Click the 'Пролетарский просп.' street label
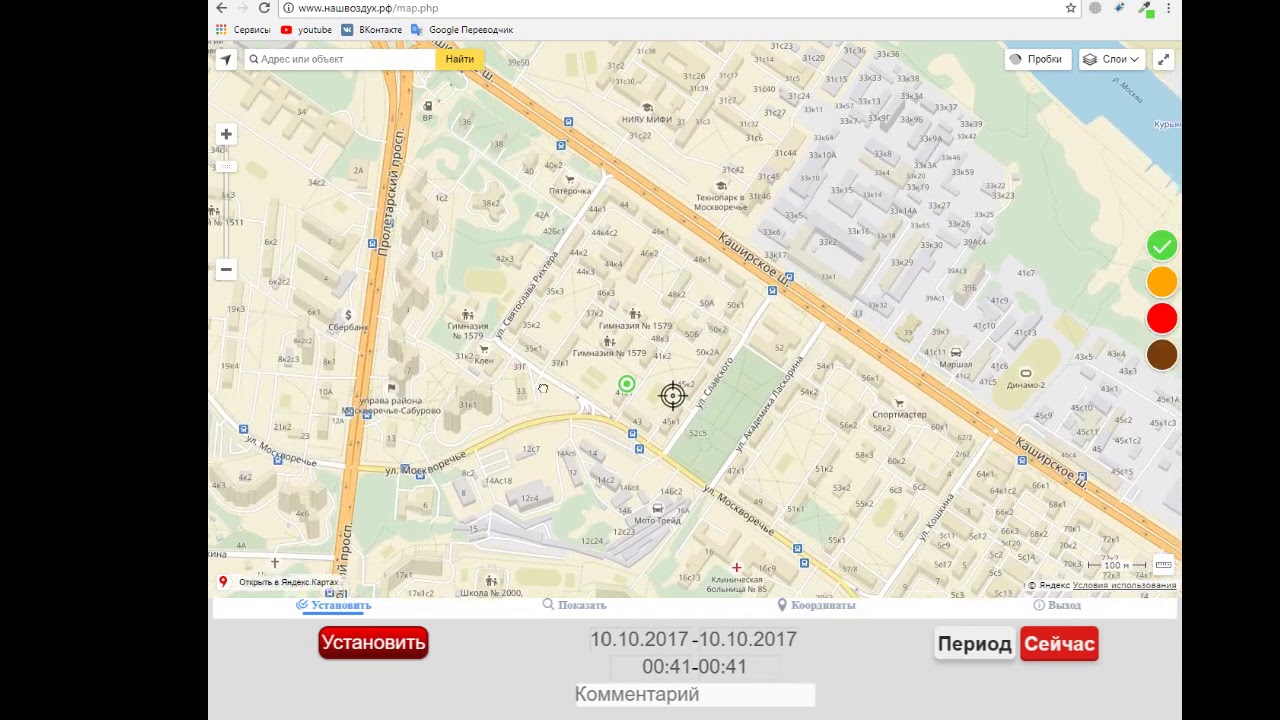Viewport: 1280px width, 720px height. 390,193
